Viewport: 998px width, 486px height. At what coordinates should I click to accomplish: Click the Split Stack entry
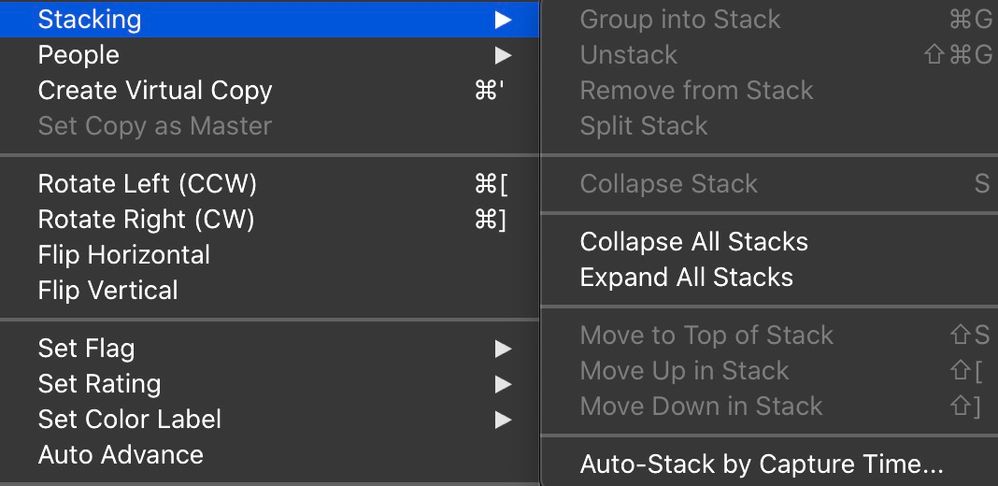point(643,127)
